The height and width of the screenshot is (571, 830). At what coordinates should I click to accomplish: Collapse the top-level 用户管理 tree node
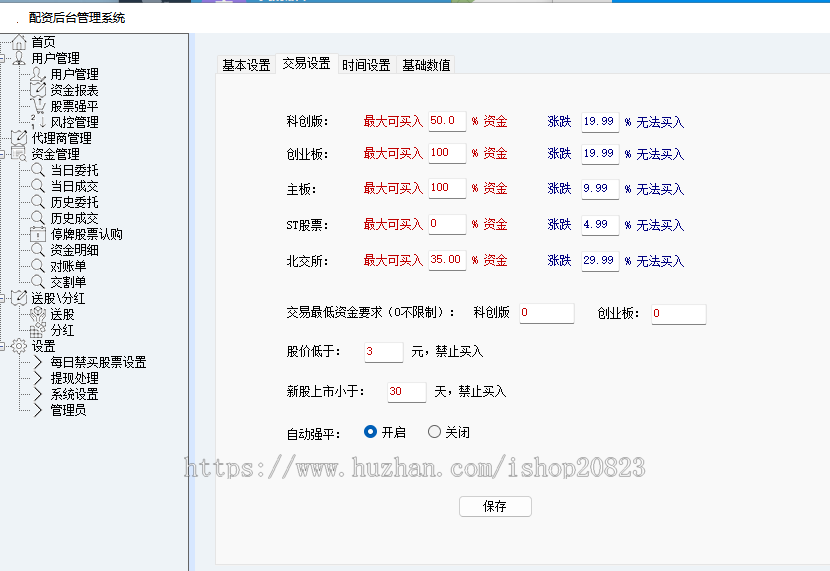click(x=2, y=58)
